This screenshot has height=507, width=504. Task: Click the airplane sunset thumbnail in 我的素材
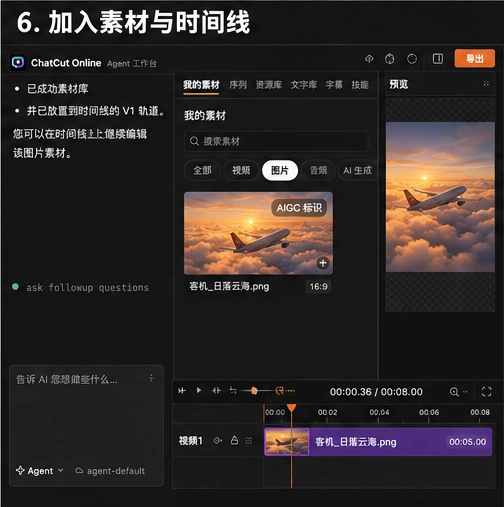coord(258,233)
